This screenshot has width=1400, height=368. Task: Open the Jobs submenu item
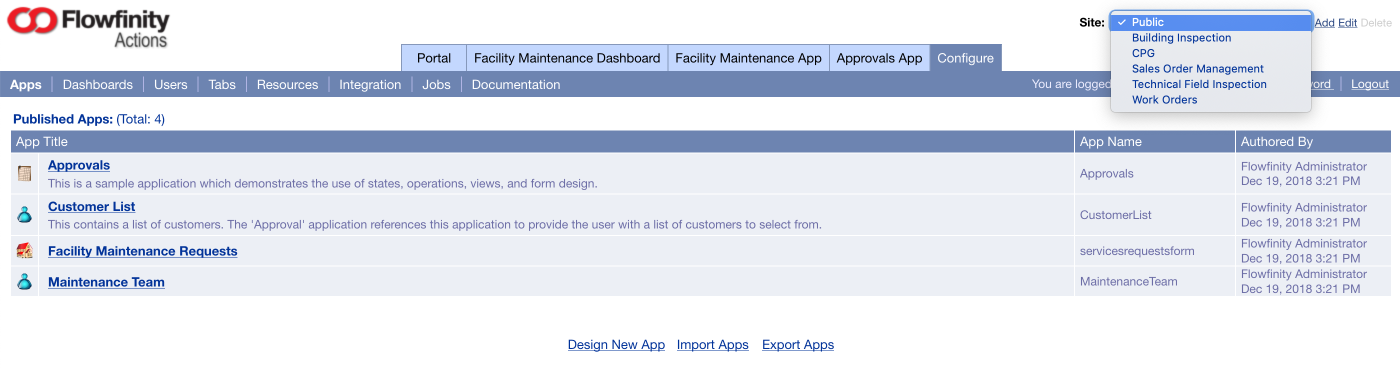436,85
